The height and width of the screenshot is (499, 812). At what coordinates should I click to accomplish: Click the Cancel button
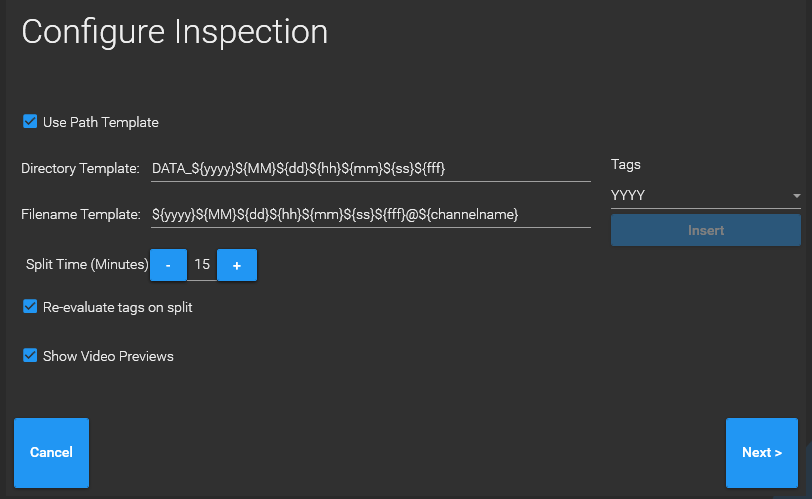tap(51, 453)
